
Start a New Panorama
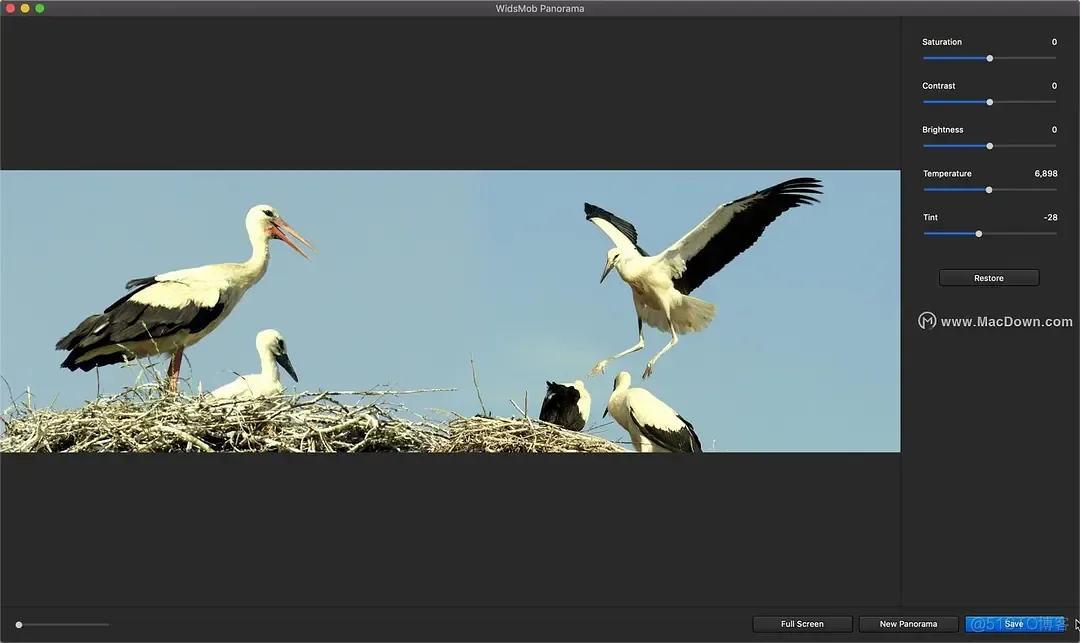(x=908, y=624)
